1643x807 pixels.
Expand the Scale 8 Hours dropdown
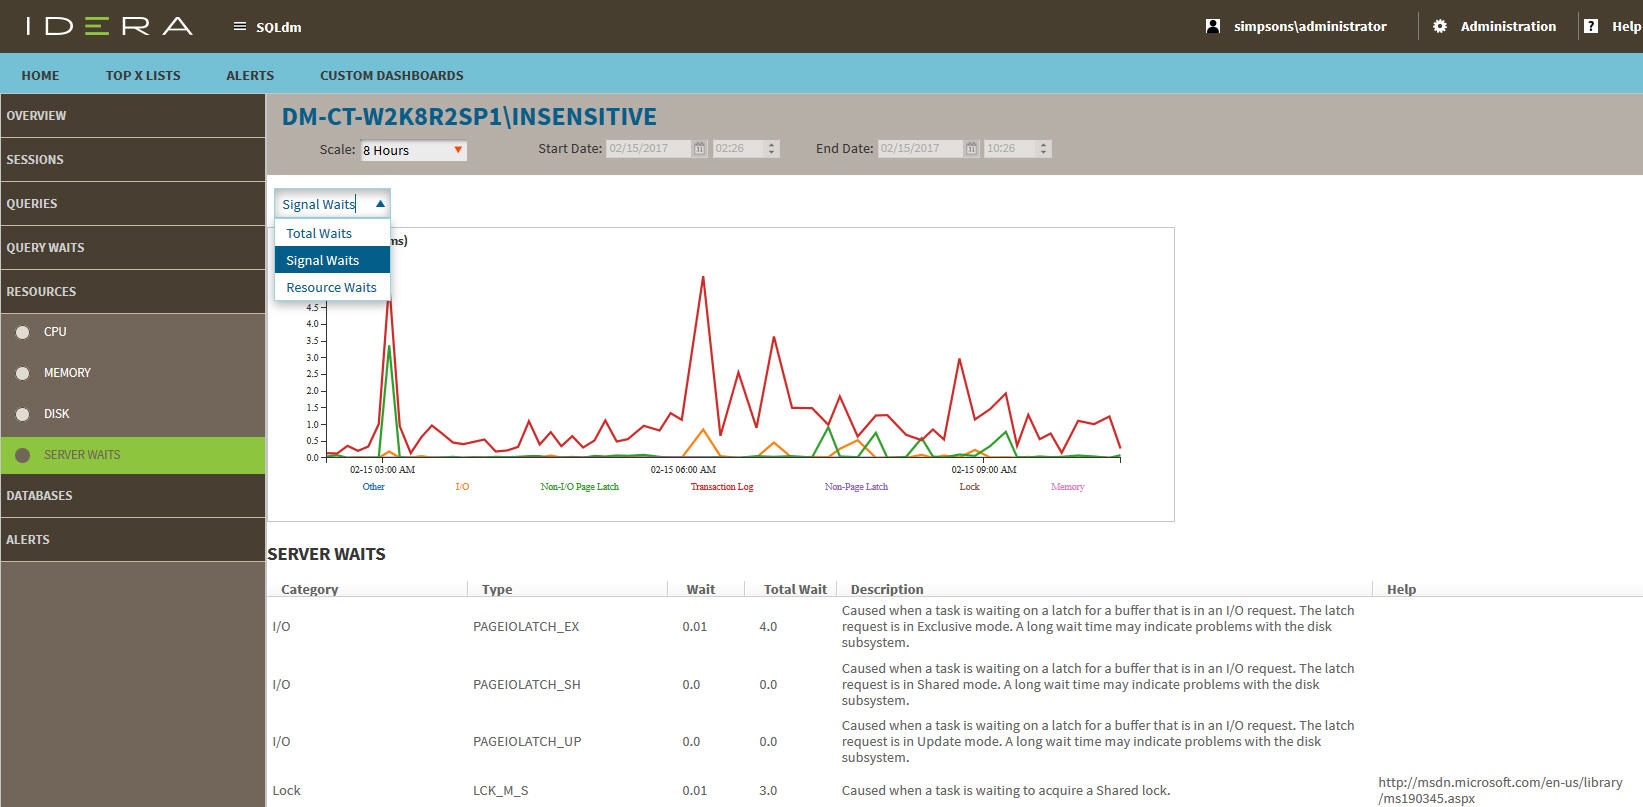pyautogui.click(x=458, y=150)
